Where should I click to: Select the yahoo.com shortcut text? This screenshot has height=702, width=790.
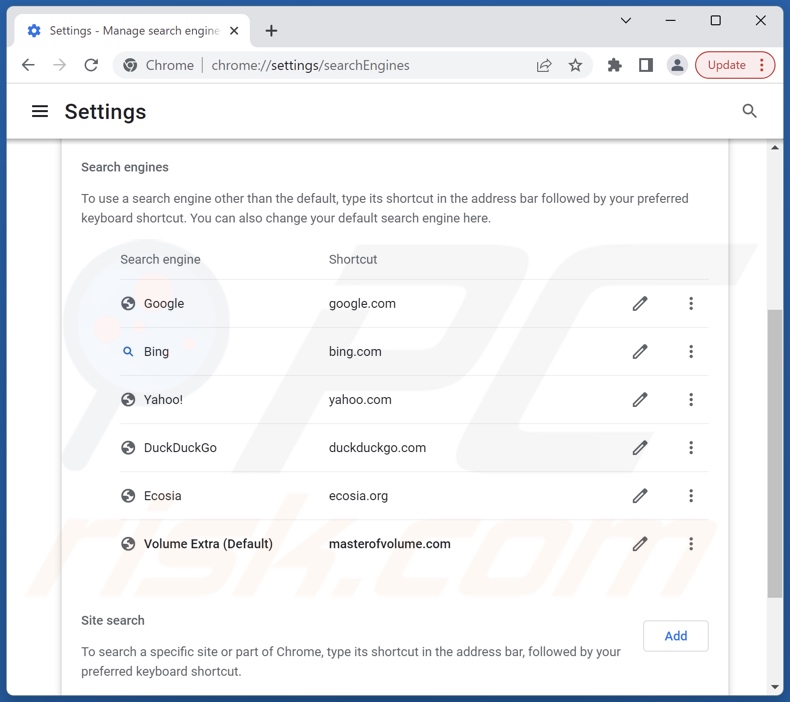click(360, 400)
